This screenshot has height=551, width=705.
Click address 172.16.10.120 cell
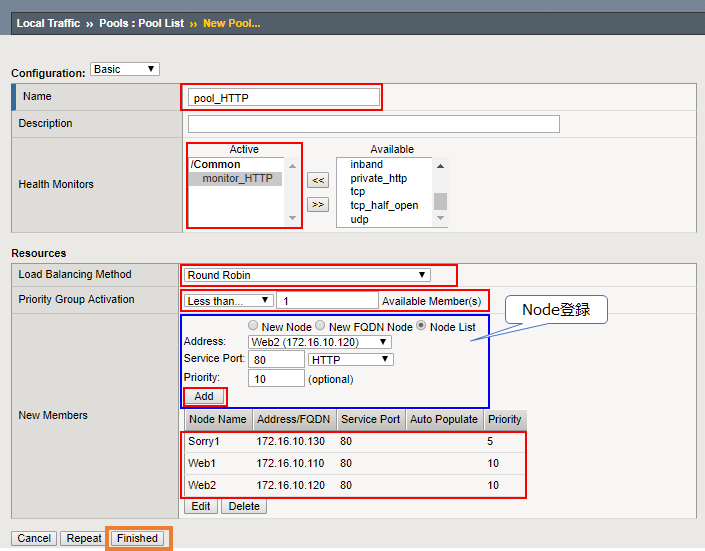pyautogui.click(x=290, y=485)
